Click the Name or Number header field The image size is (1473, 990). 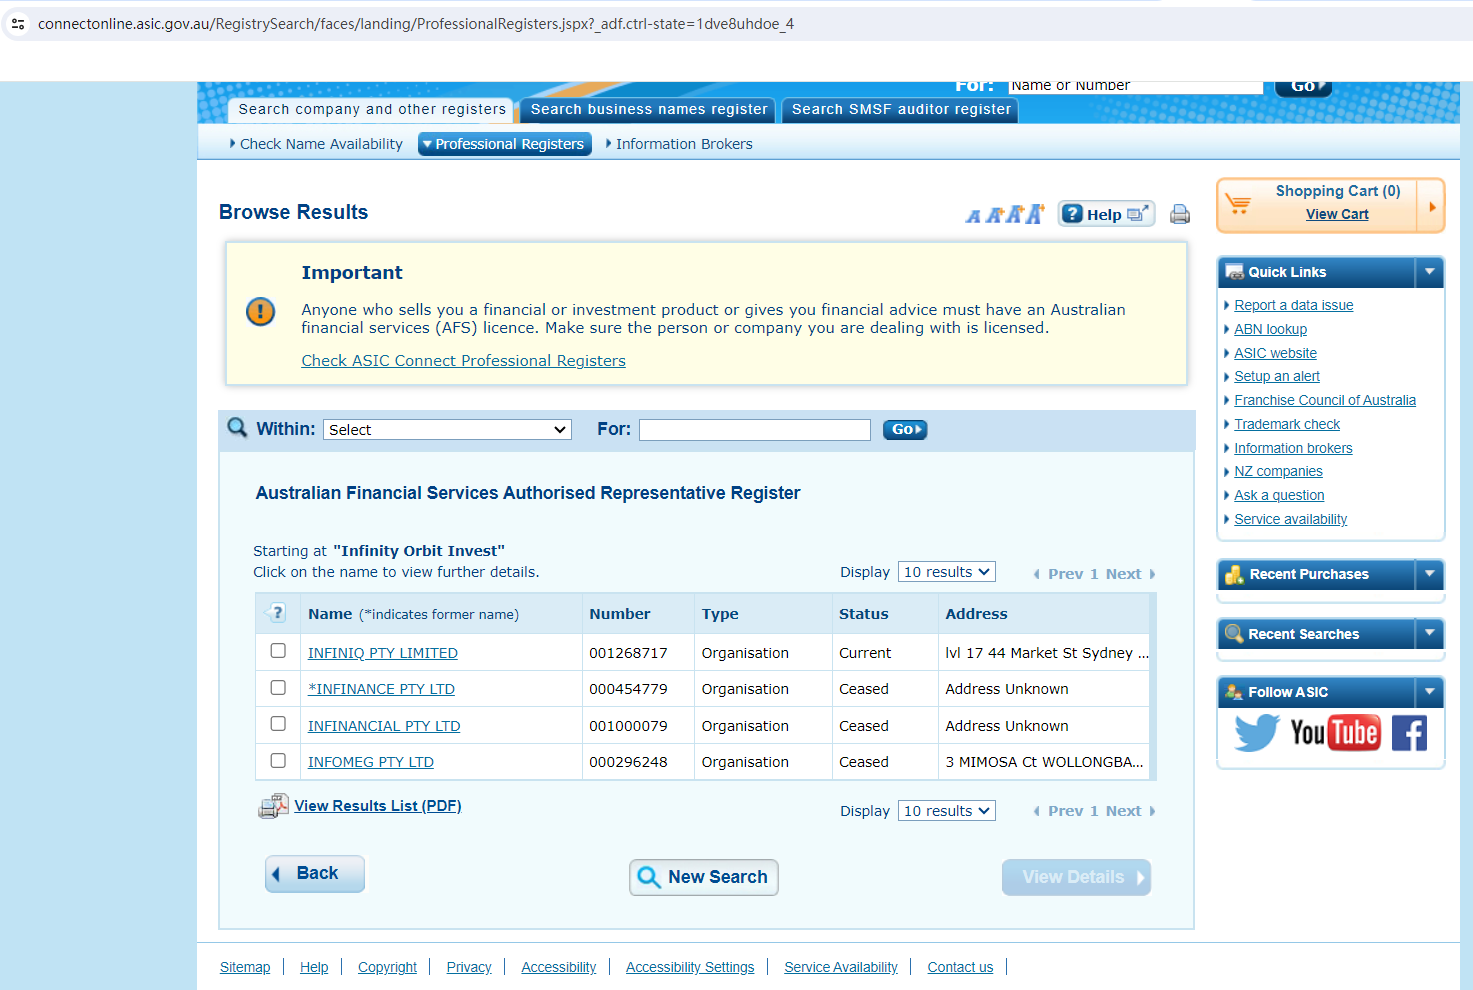click(x=1136, y=87)
